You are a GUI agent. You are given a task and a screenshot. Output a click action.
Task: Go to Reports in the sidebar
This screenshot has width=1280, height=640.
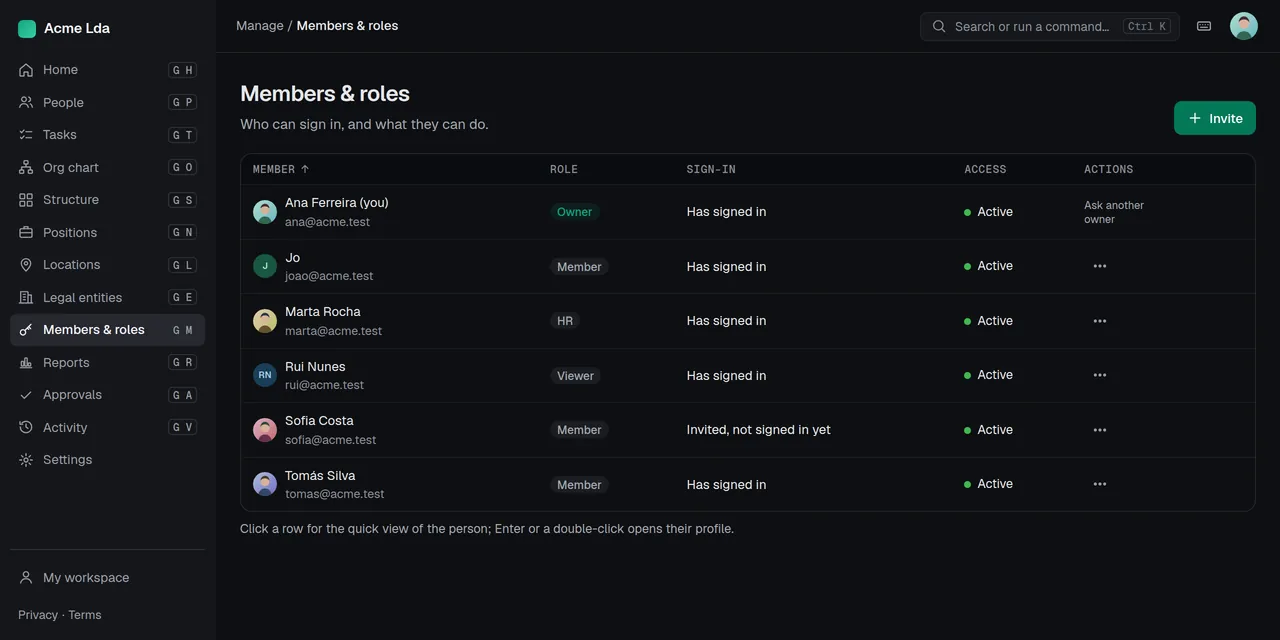pos(108,362)
